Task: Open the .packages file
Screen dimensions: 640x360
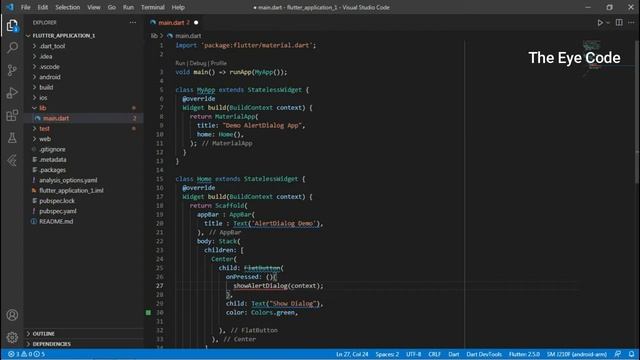Action: point(52,170)
